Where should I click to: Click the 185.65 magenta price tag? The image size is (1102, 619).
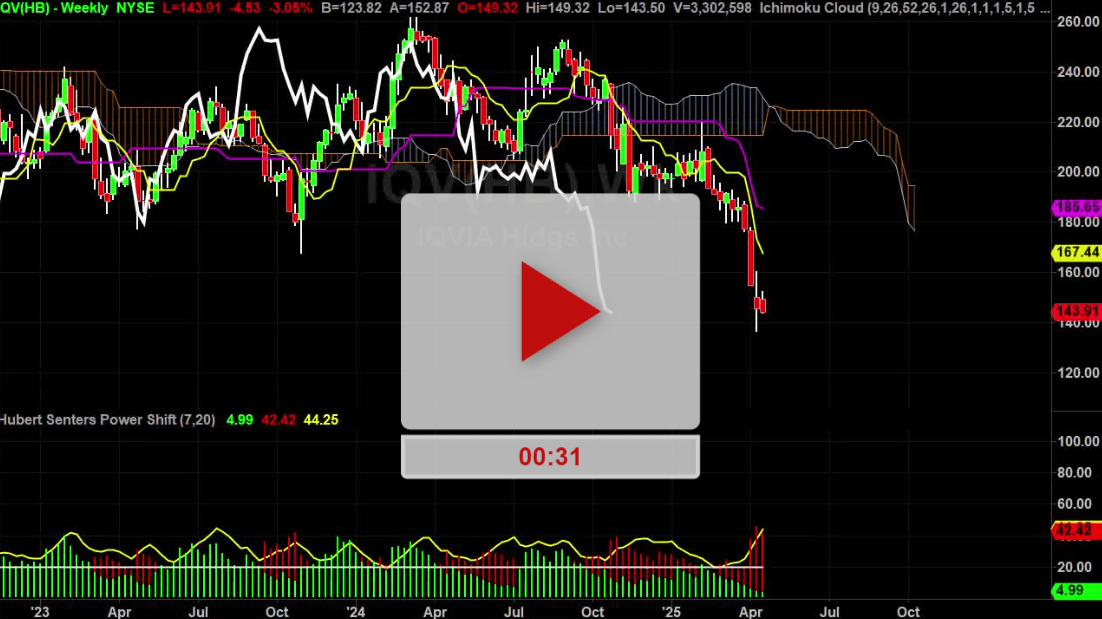point(1077,207)
